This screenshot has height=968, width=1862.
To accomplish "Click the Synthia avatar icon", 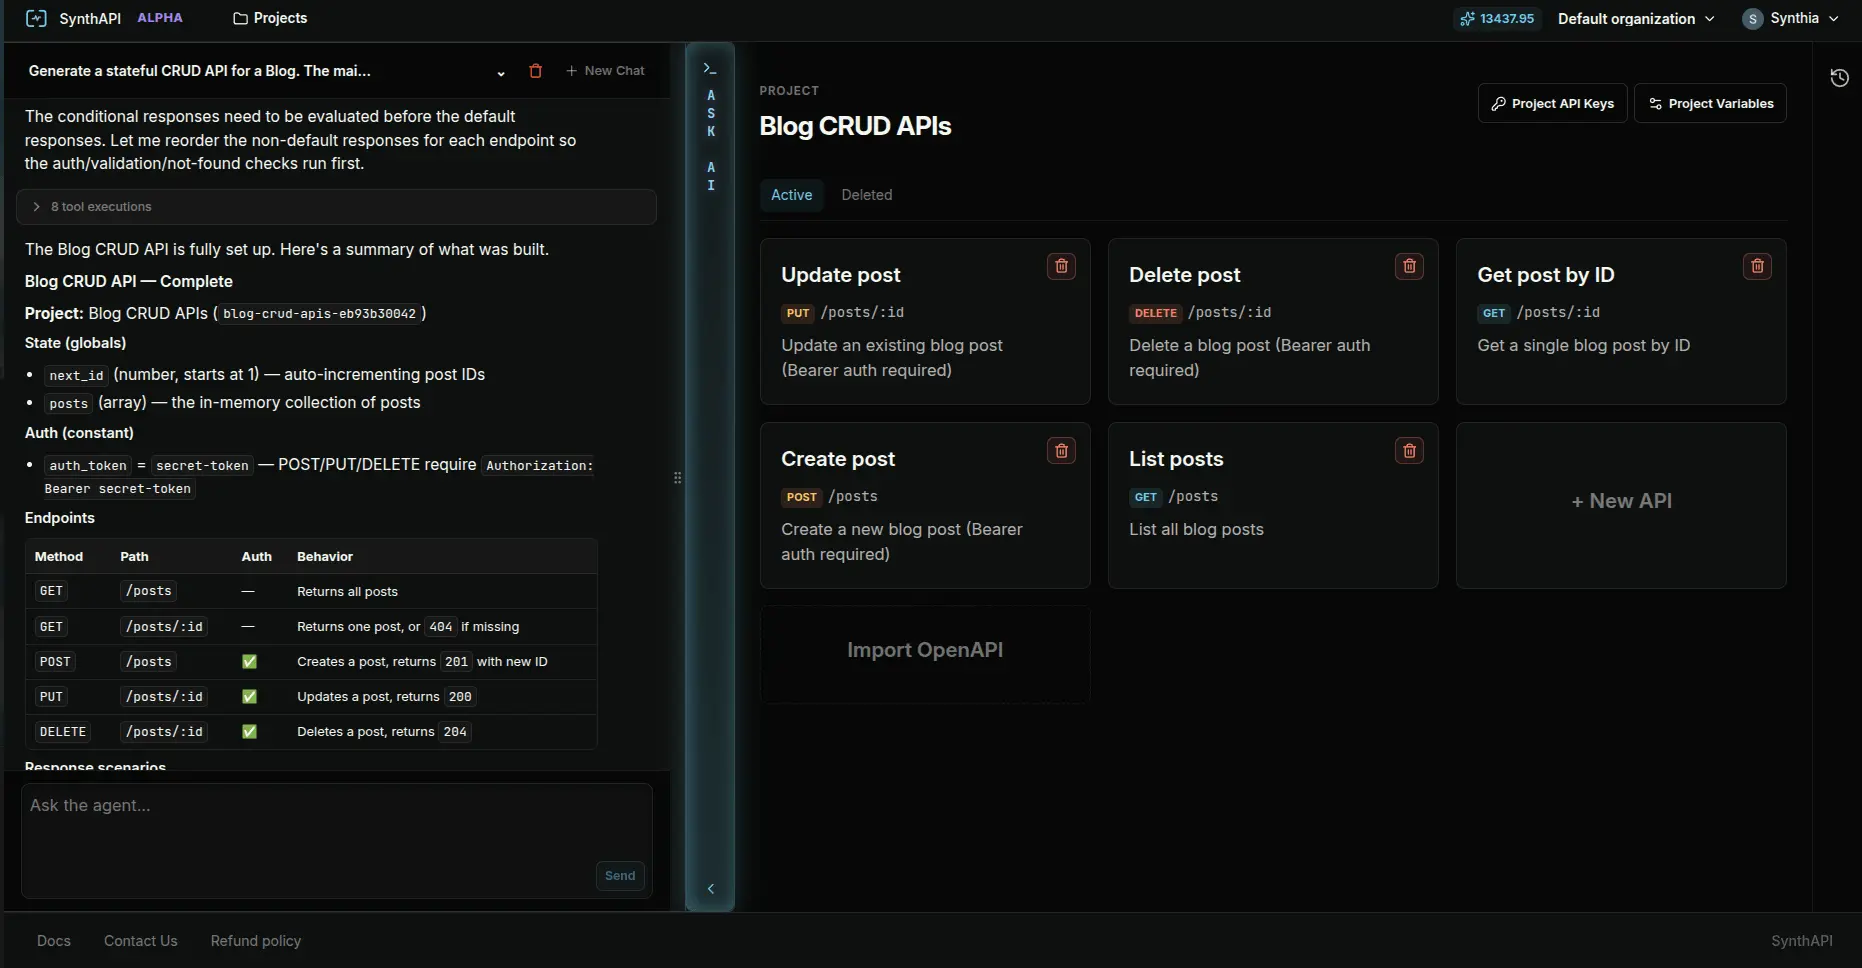I will coord(1752,19).
